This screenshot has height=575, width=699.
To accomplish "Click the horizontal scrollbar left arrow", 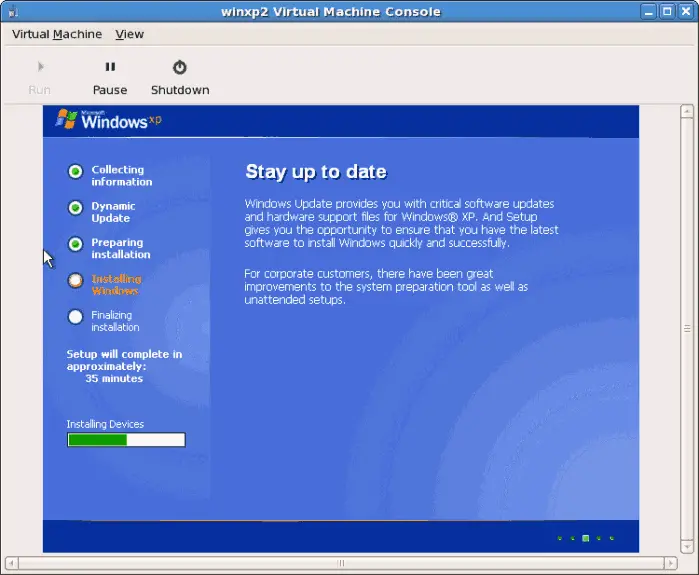I will point(10,563).
